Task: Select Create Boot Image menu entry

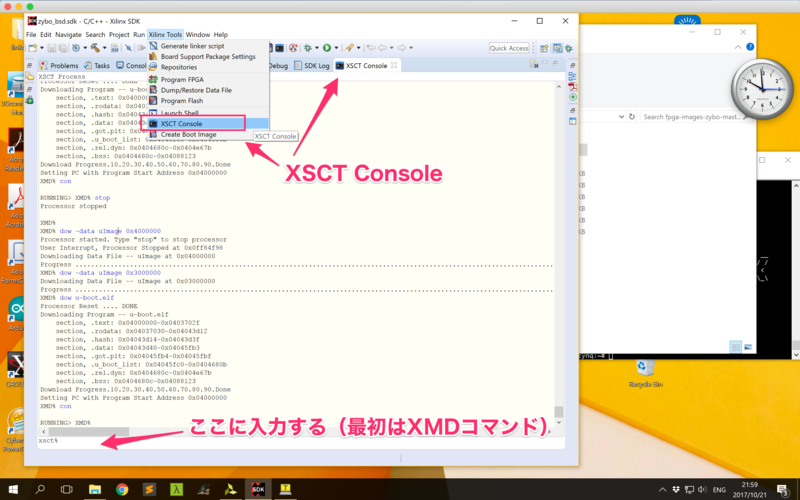Action: [208, 135]
